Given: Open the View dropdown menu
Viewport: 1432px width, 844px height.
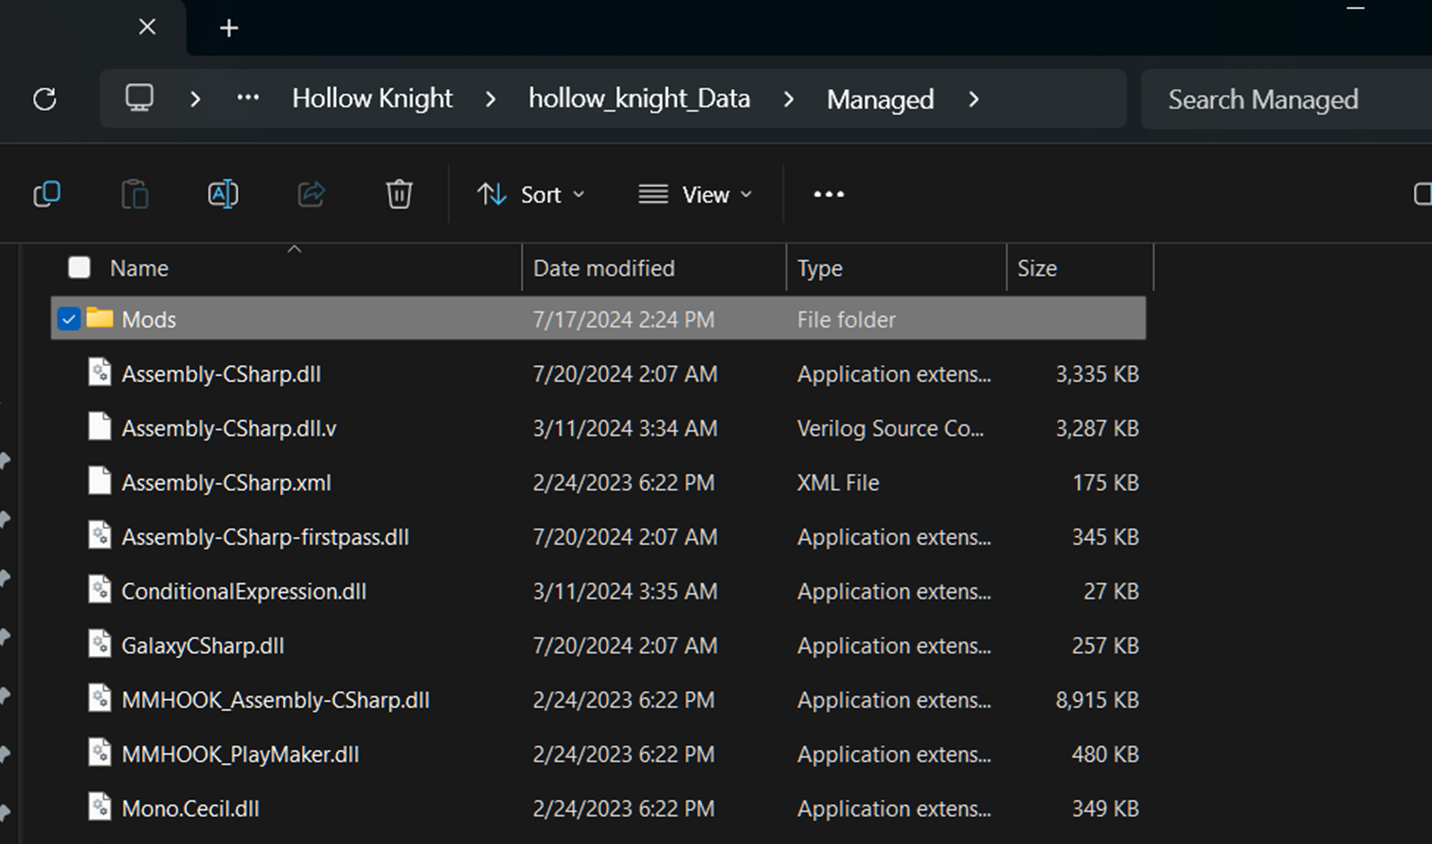Looking at the screenshot, I should (696, 194).
